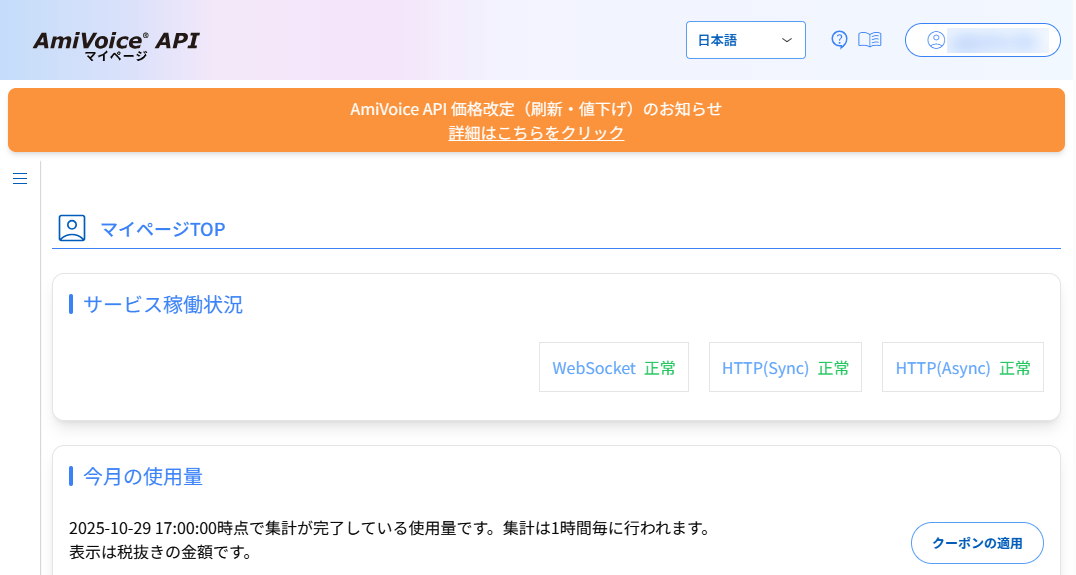Open the help question mark icon
Screen dimensions: 1076x575
pos(840,40)
